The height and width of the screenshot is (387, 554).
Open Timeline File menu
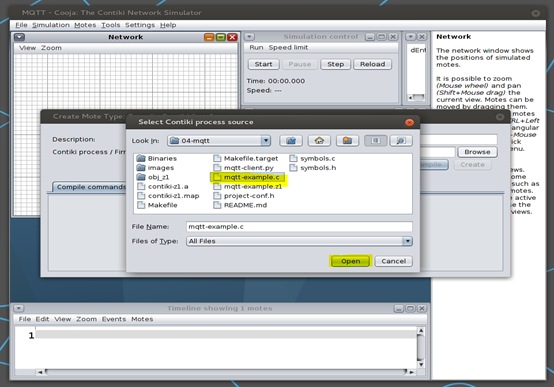point(25,319)
